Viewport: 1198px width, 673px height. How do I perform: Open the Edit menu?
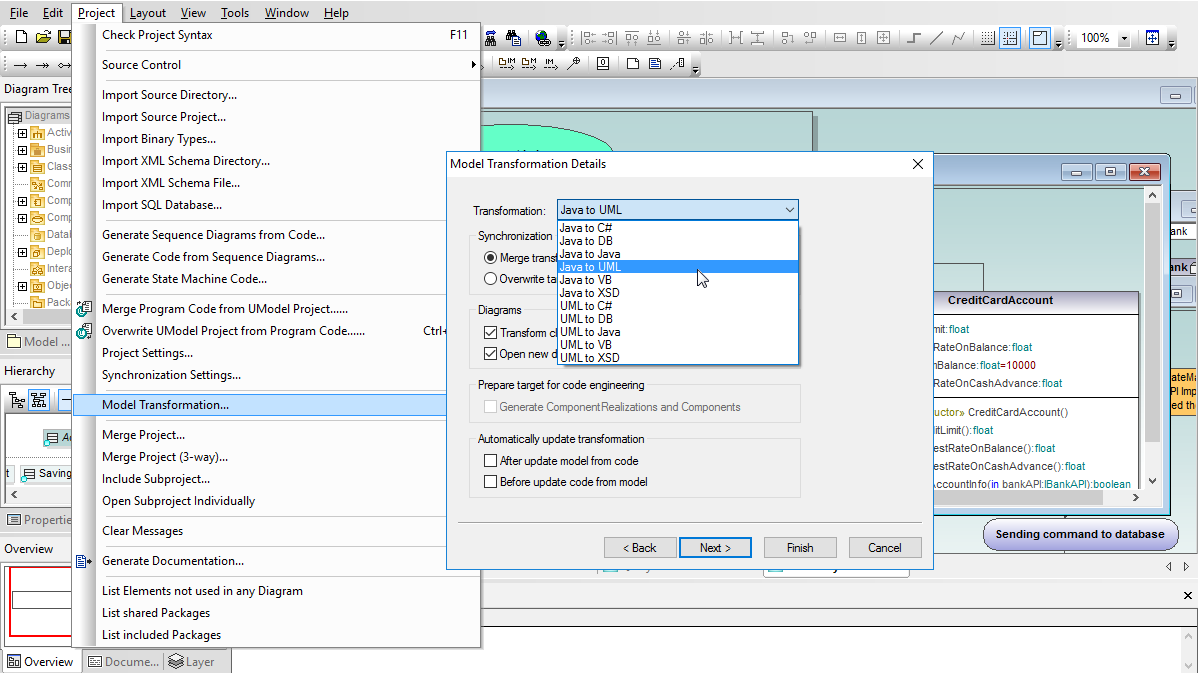(x=53, y=13)
